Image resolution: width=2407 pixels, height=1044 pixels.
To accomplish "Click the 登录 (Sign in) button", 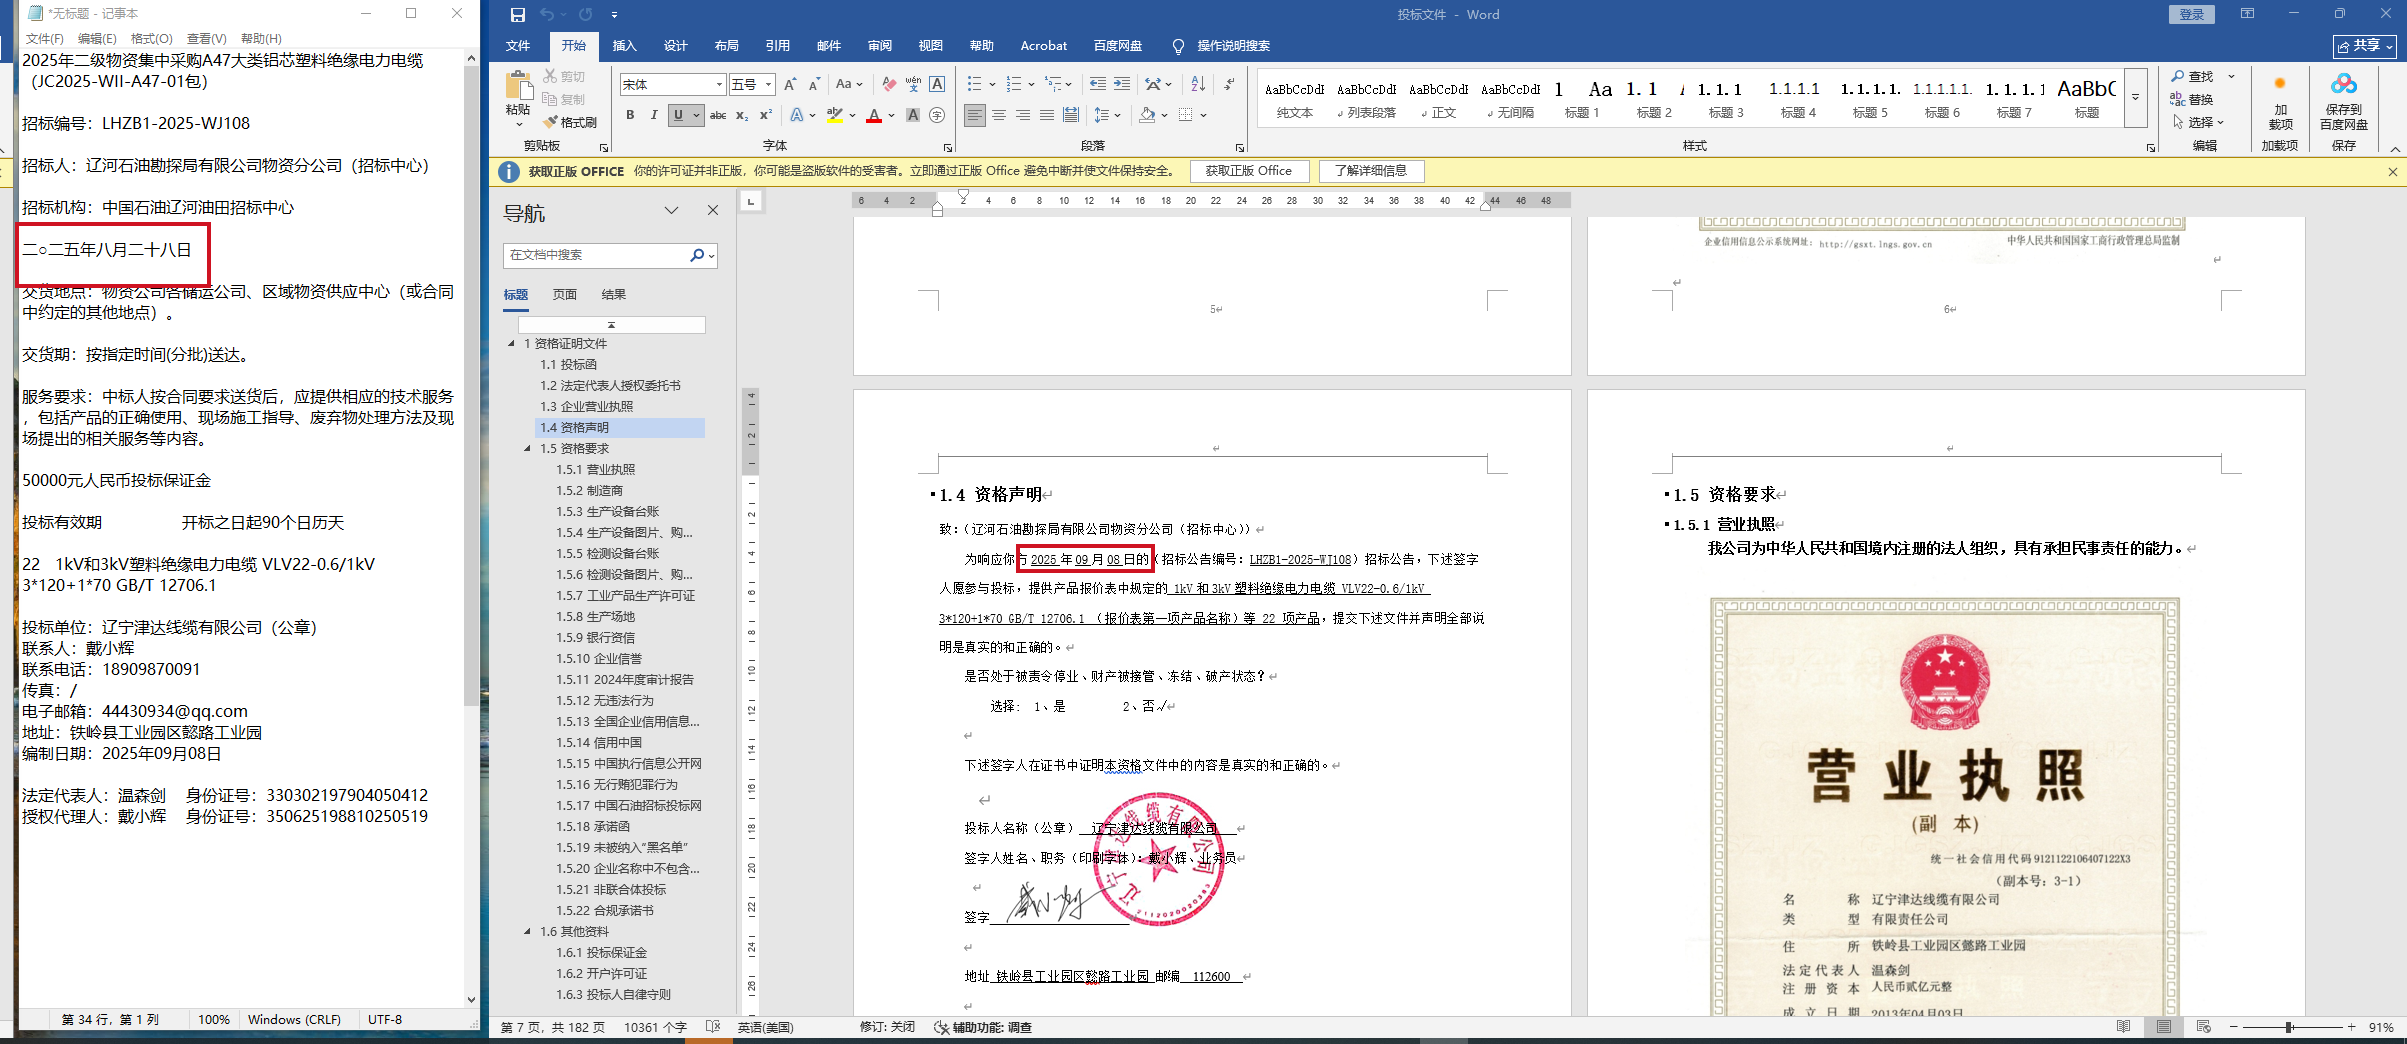I will tap(2192, 15).
